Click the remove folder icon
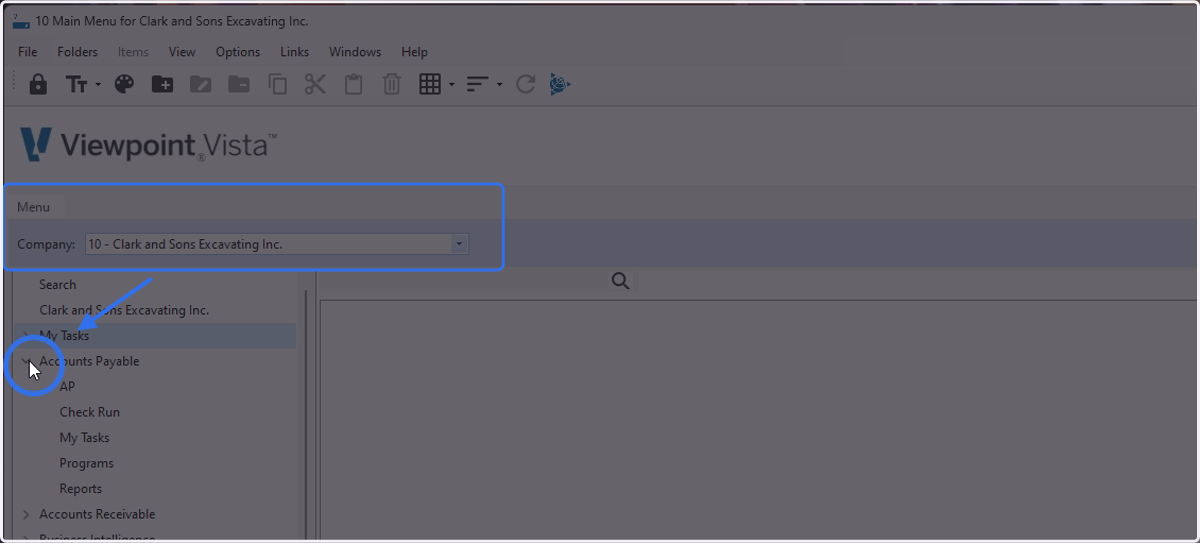 pyautogui.click(x=239, y=85)
